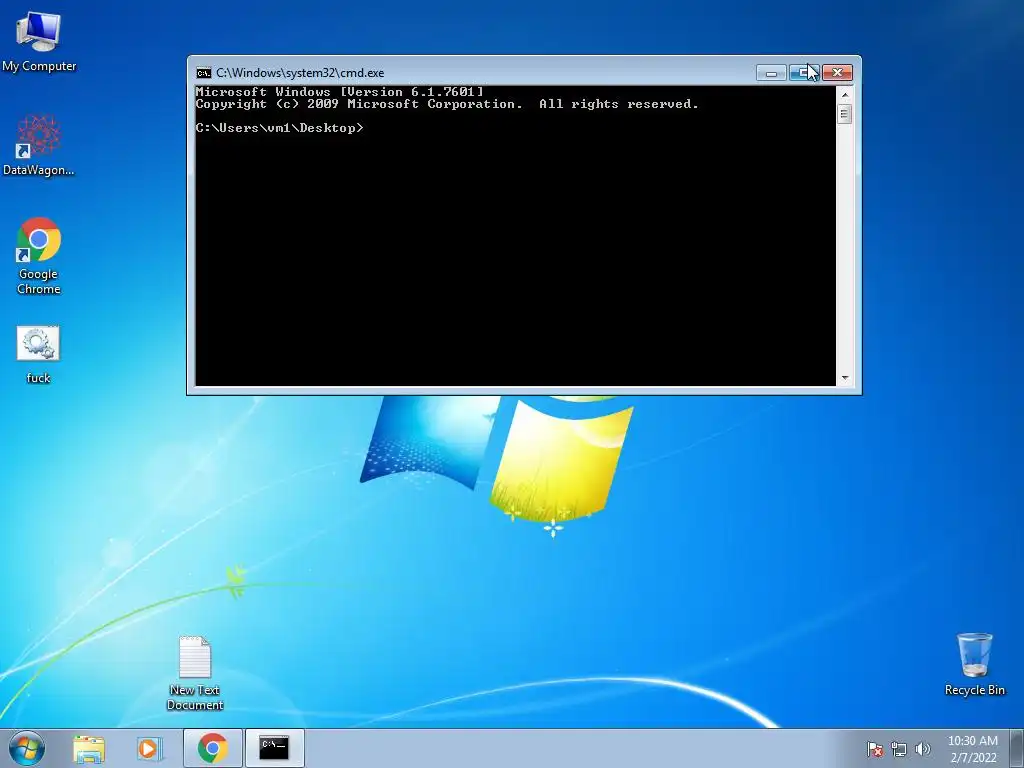1024x768 pixels.
Task: Click the cmd.exe window title bar text
Action: click(x=300, y=72)
